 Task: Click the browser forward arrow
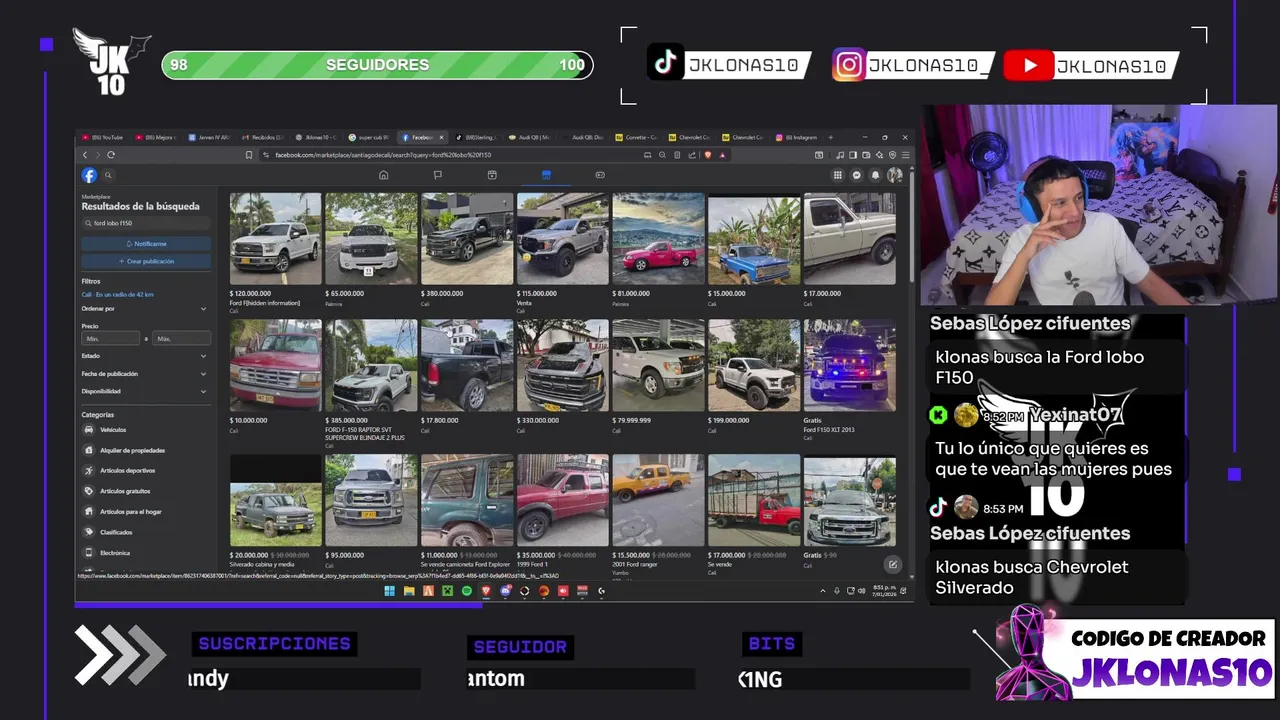tap(97, 155)
